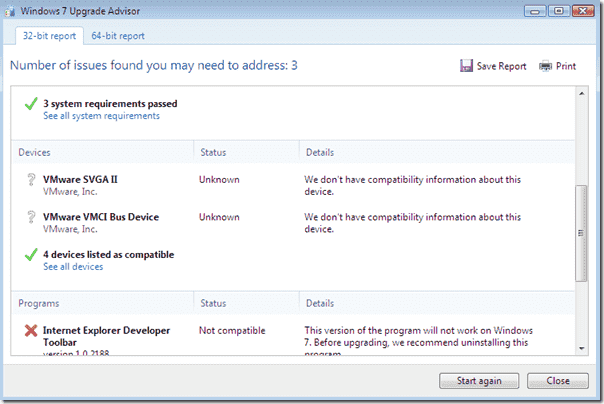604x404 pixels.
Task: Close the window using title bar X
Action: pos(583,11)
